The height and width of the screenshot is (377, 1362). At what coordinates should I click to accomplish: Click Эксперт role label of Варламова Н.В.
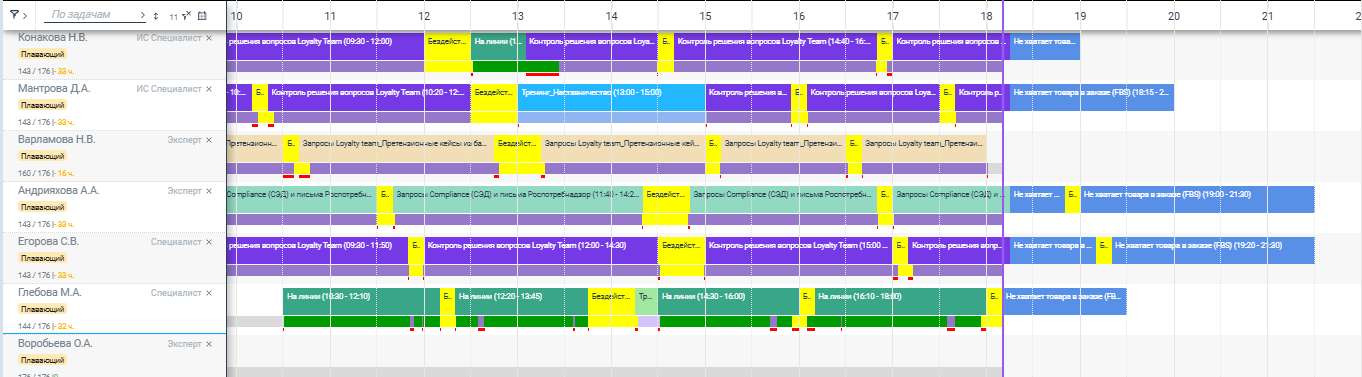[184, 139]
